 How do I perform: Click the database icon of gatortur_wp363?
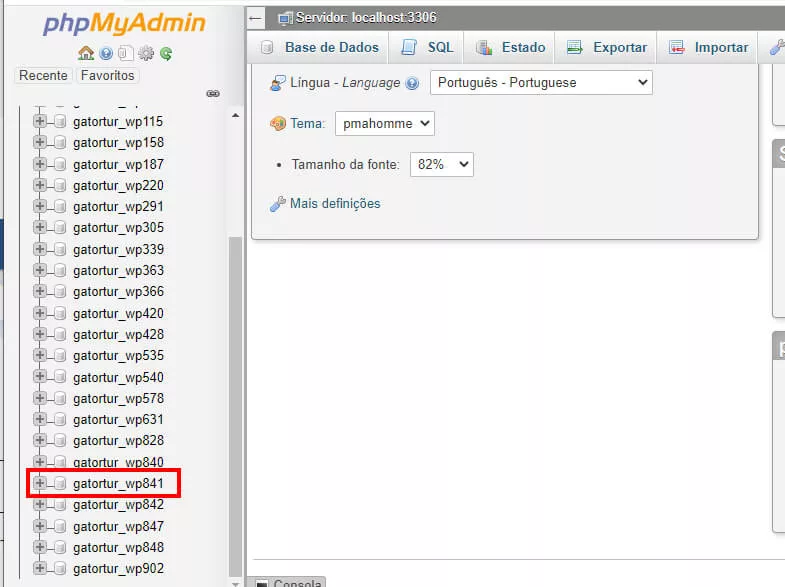[x=60, y=270]
